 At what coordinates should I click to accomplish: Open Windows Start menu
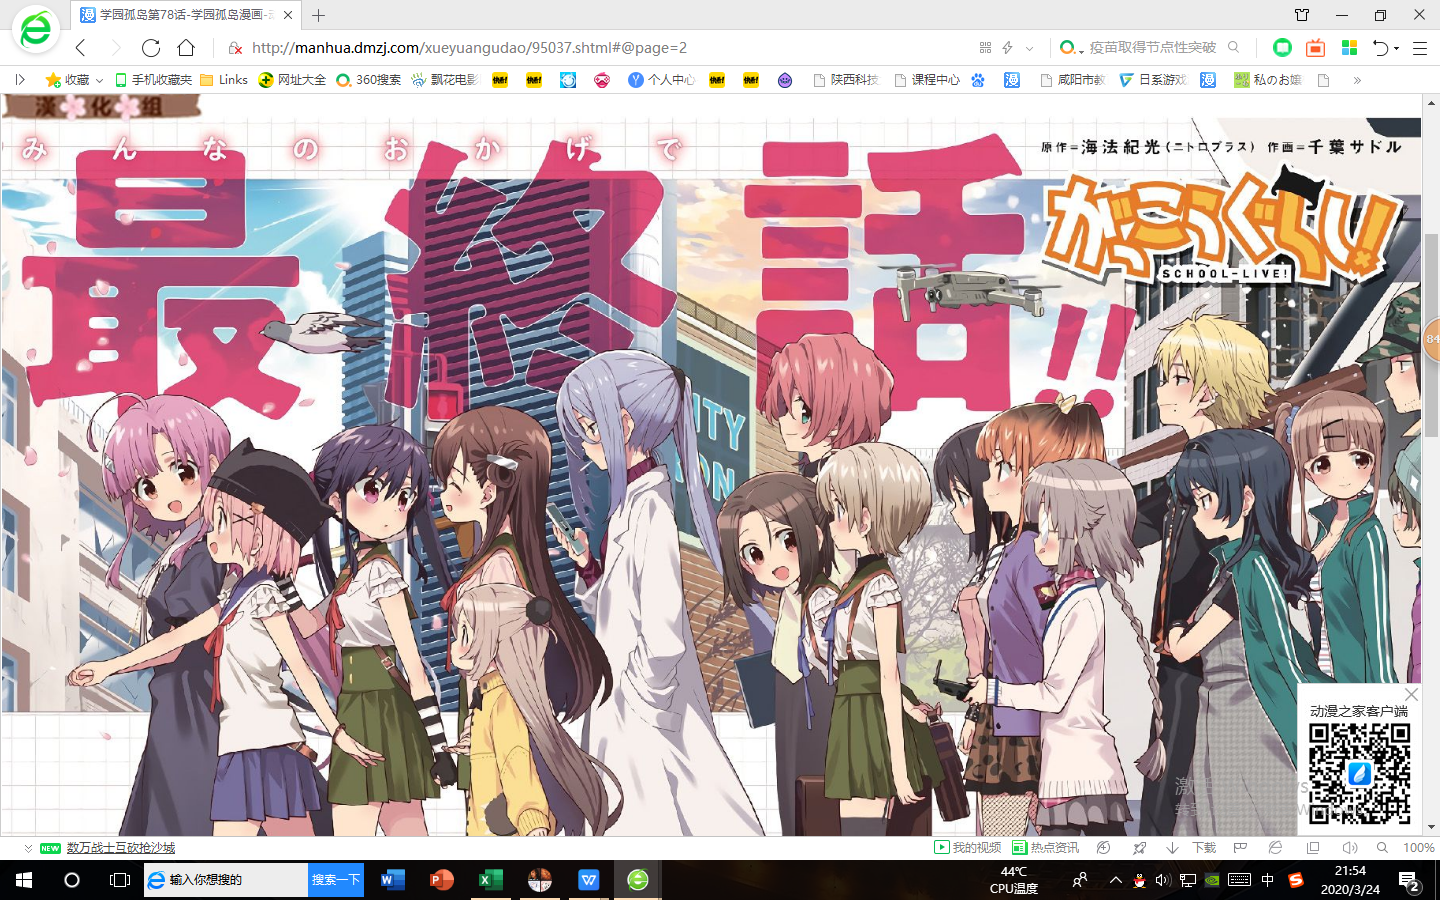click(24, 880)
